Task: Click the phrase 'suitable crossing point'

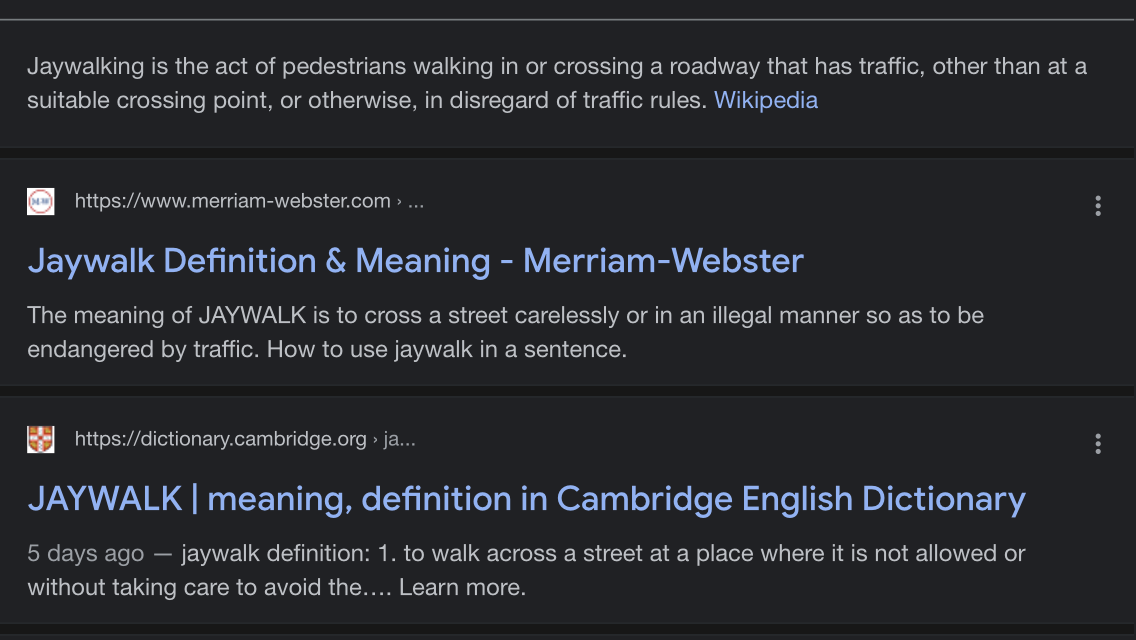Action: click(x=159, y=100)
